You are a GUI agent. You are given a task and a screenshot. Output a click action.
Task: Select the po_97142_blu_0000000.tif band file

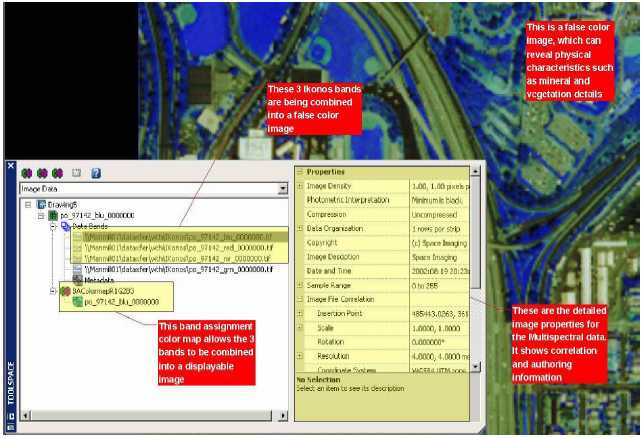[x=178, y=237]
